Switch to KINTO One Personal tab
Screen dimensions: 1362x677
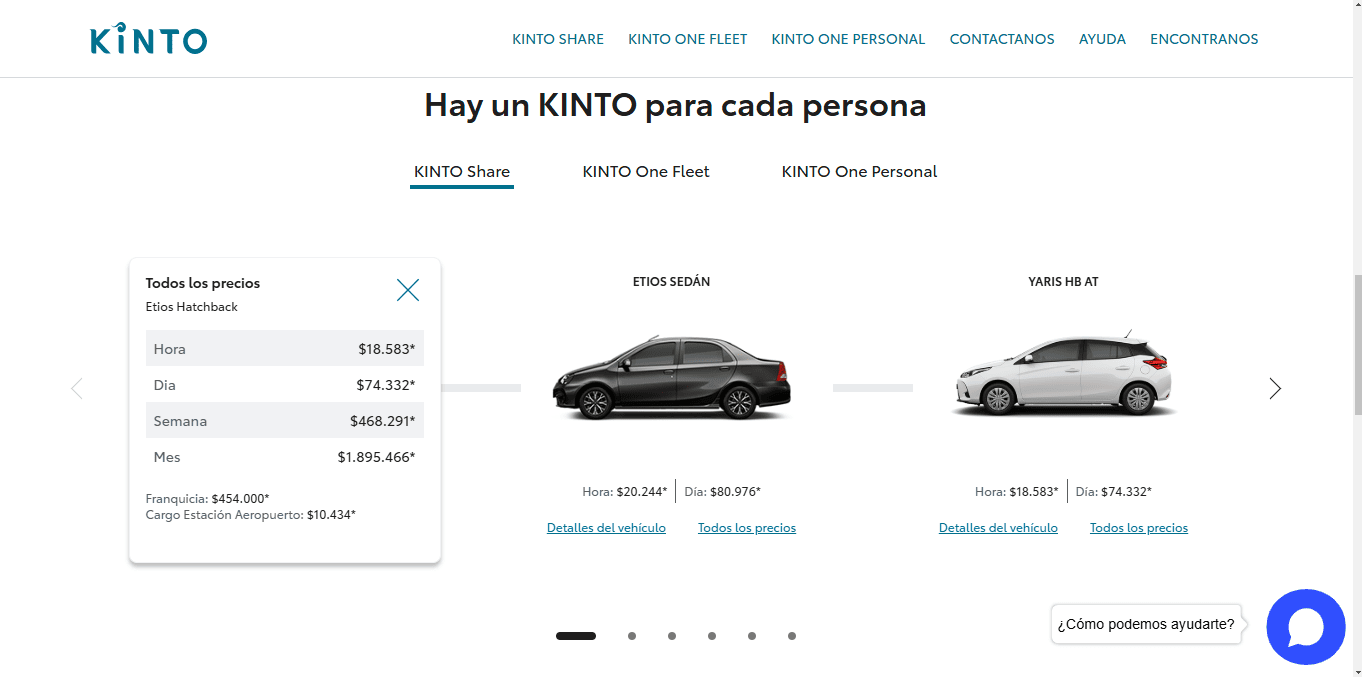coord(859,172)
